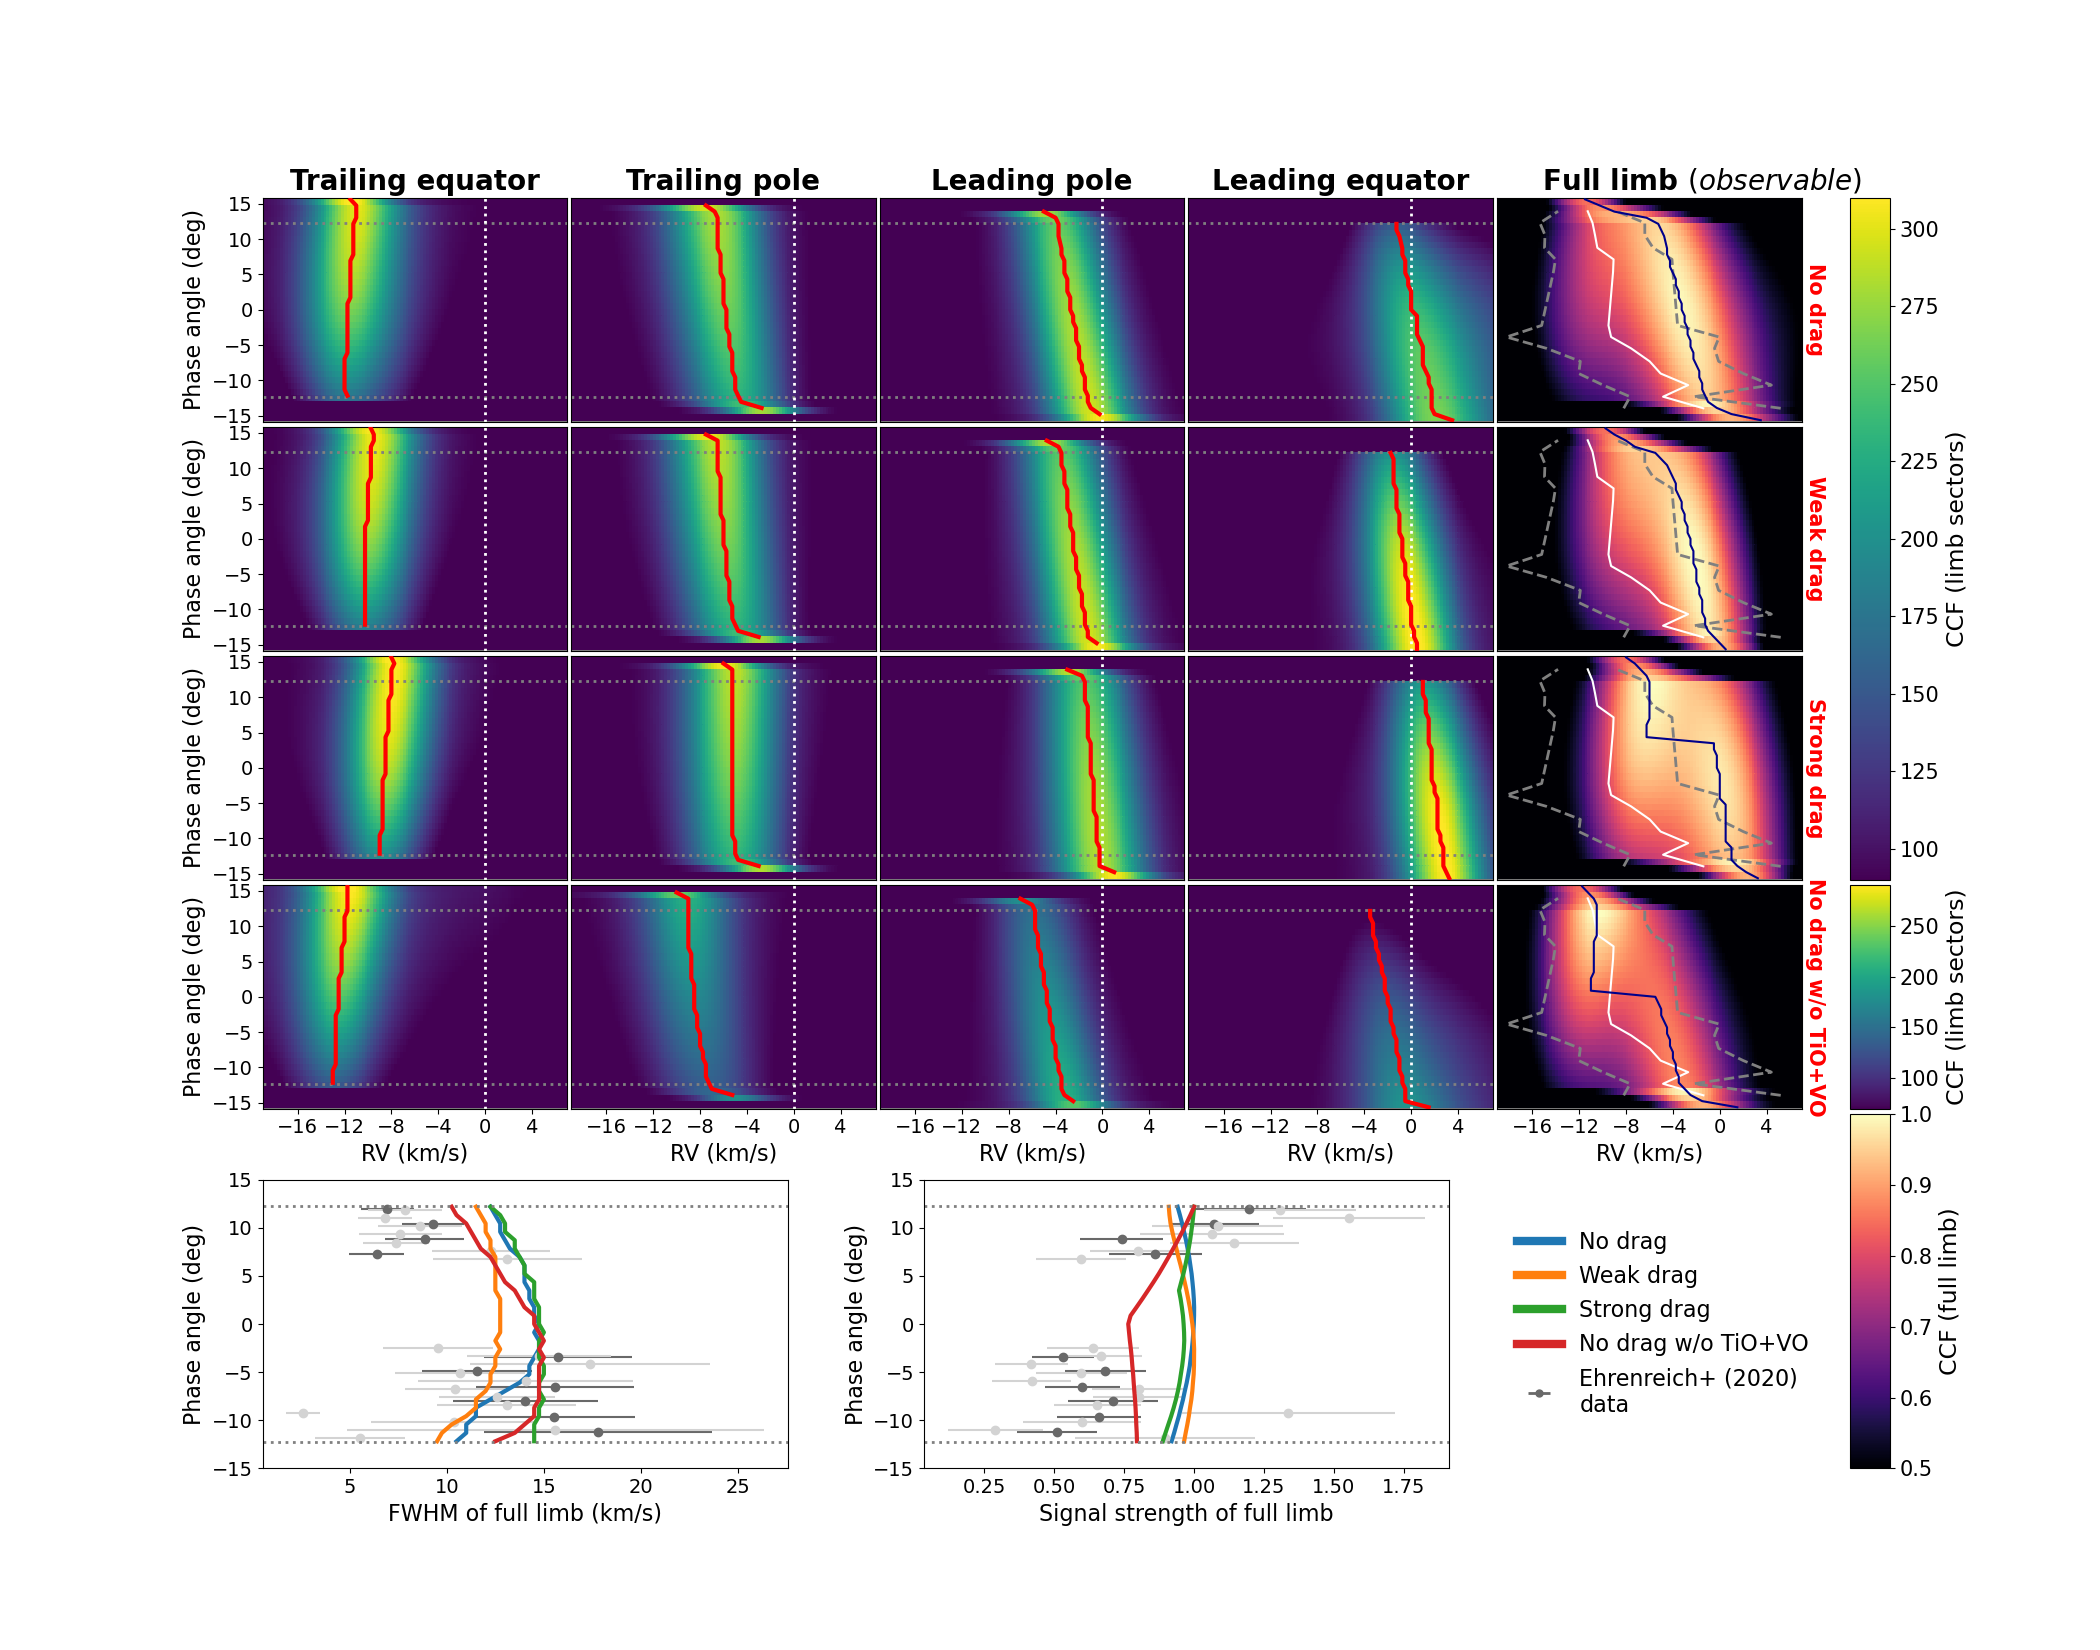Click the No drag w/o TiO+VO row label
2100x1650 pixels.
click(x=1816, y=997)
